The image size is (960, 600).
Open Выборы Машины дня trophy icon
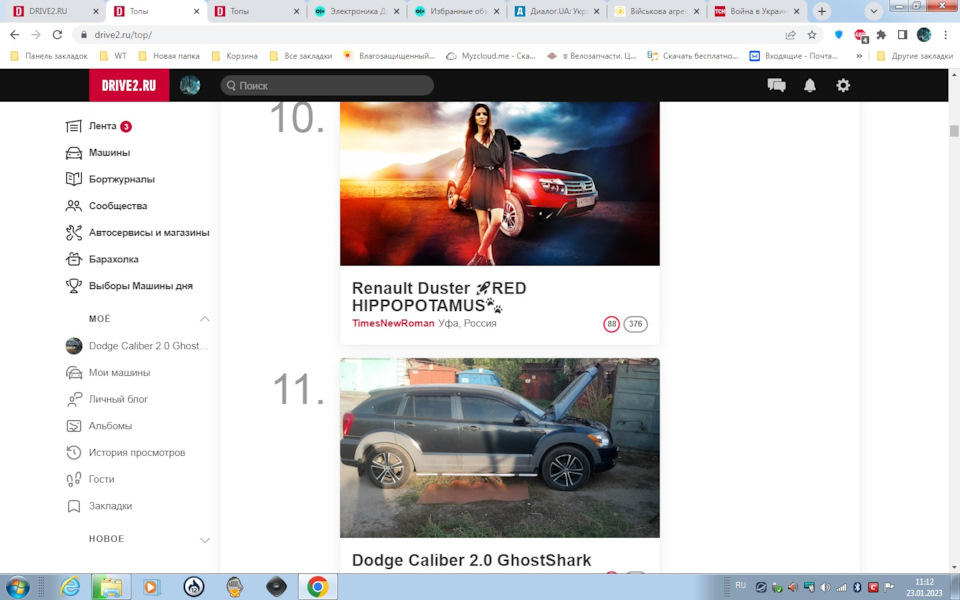(x=73, y=286)
